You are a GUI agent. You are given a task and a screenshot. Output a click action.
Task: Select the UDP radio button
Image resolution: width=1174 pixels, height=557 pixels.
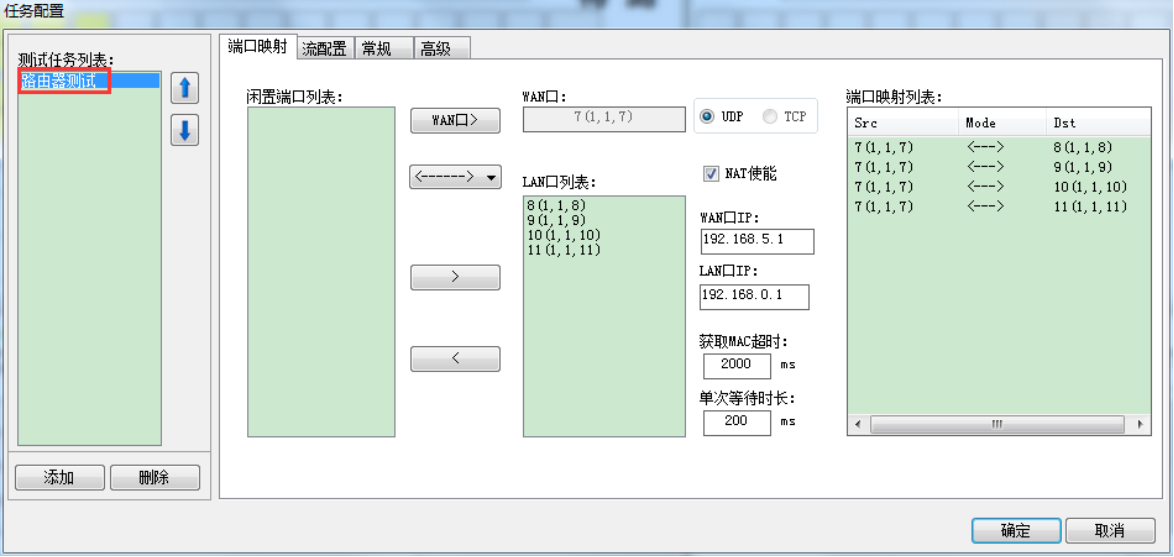707,117
